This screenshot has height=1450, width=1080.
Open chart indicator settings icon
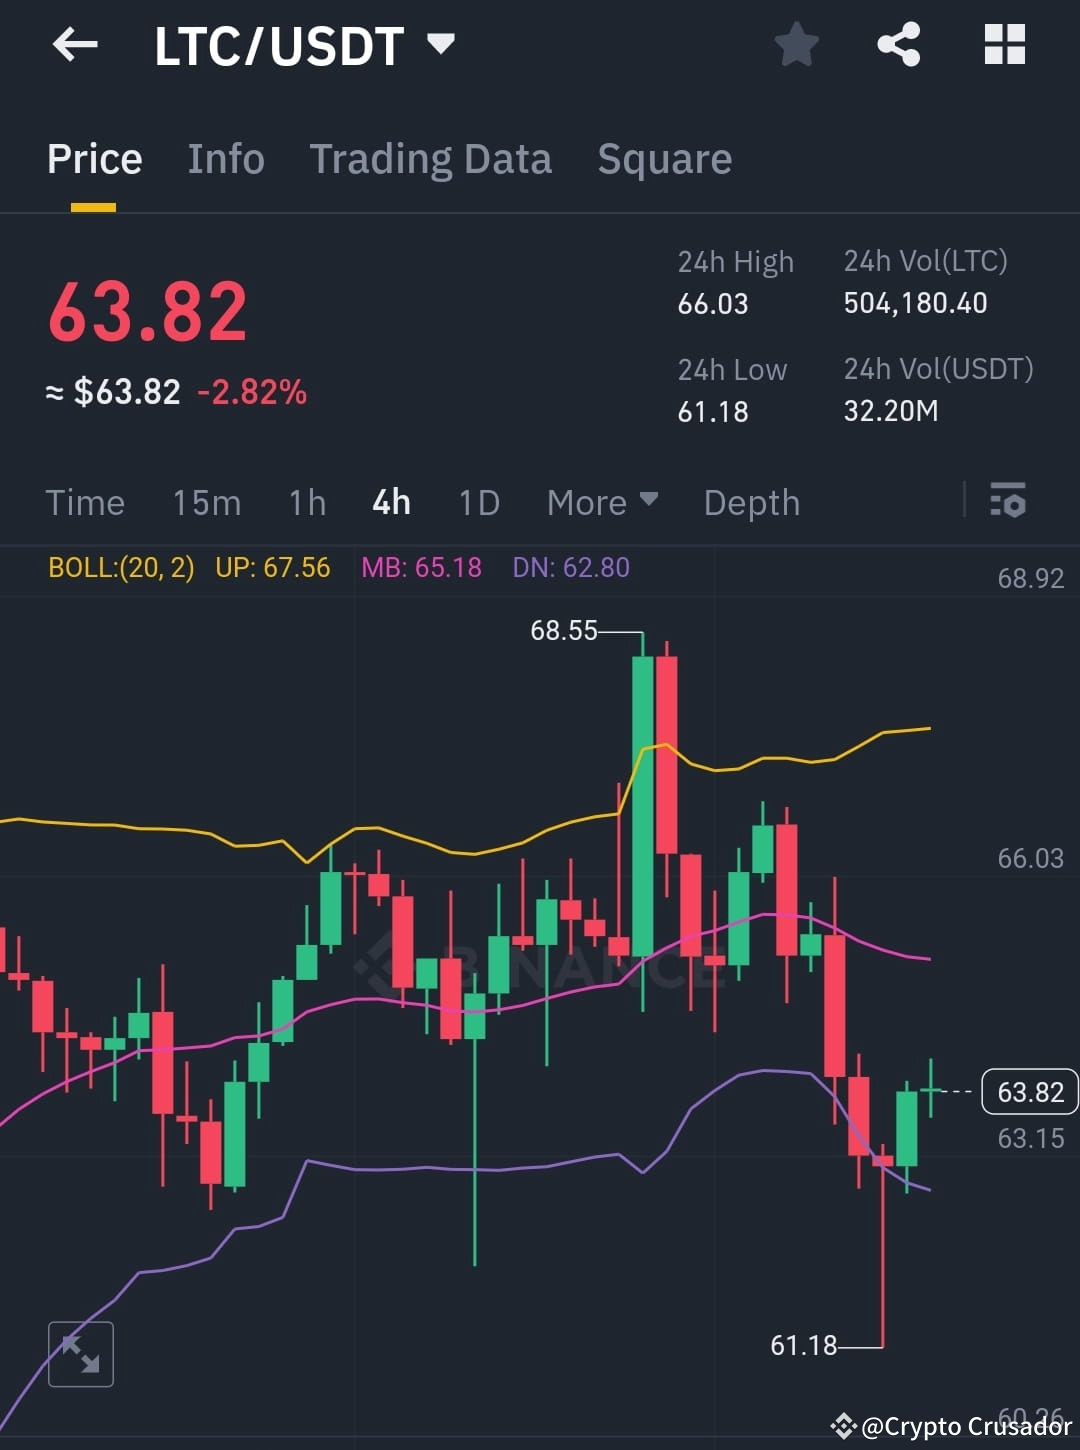coord(1008,502)
